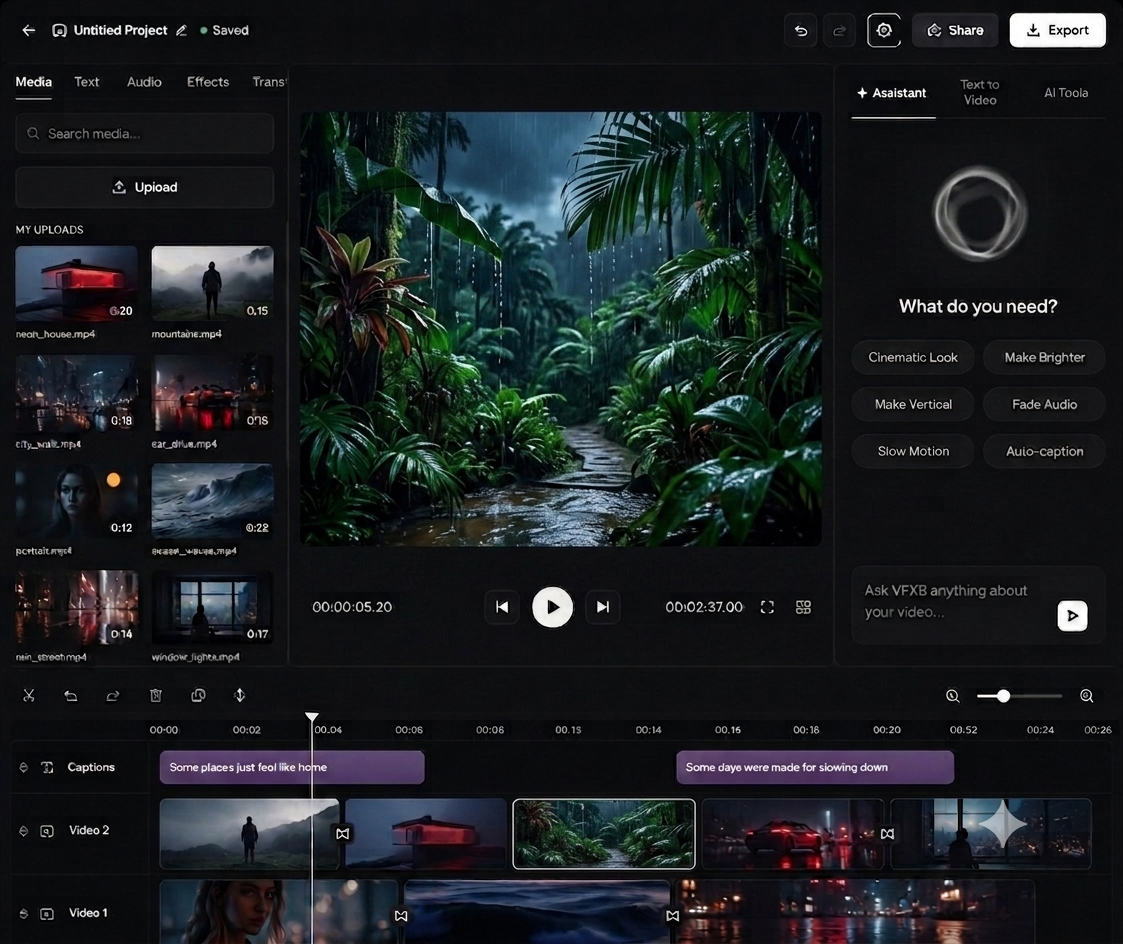
Task: Delete clip using timeline trash icon
Action: [x=155, y=695]
